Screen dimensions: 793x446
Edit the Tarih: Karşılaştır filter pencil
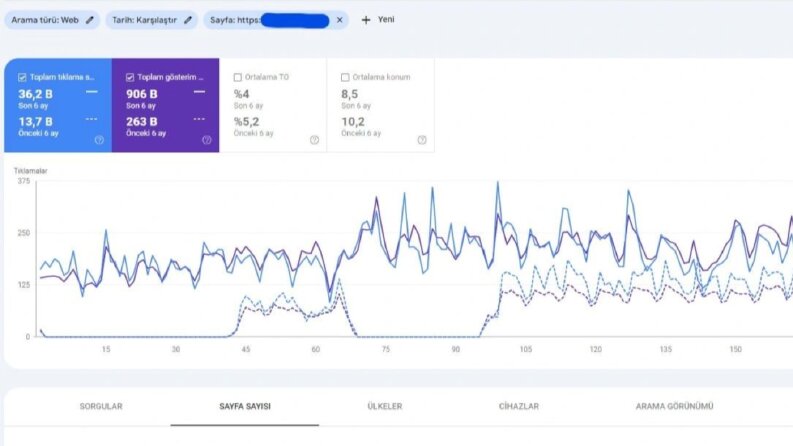point(188,20)
